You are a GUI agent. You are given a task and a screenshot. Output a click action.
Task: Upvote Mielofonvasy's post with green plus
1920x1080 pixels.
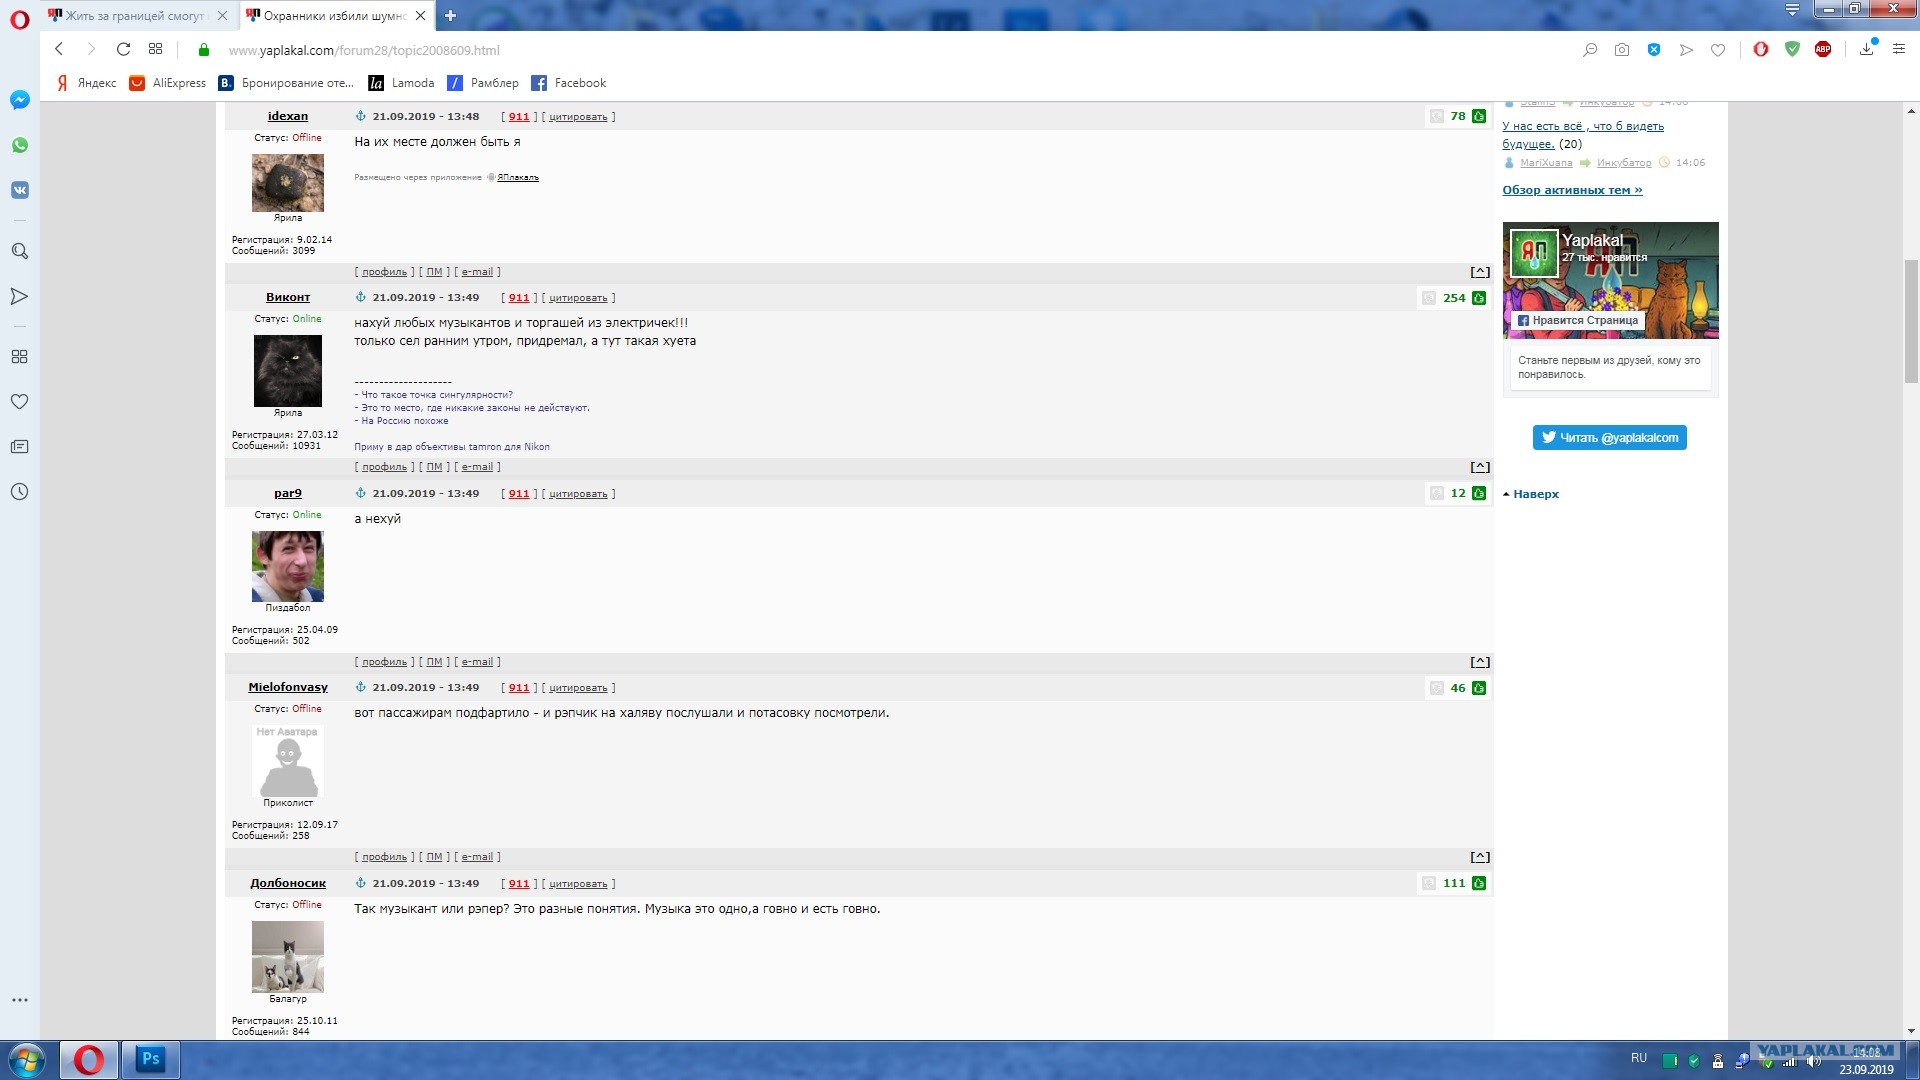[x=1479, y=688]
